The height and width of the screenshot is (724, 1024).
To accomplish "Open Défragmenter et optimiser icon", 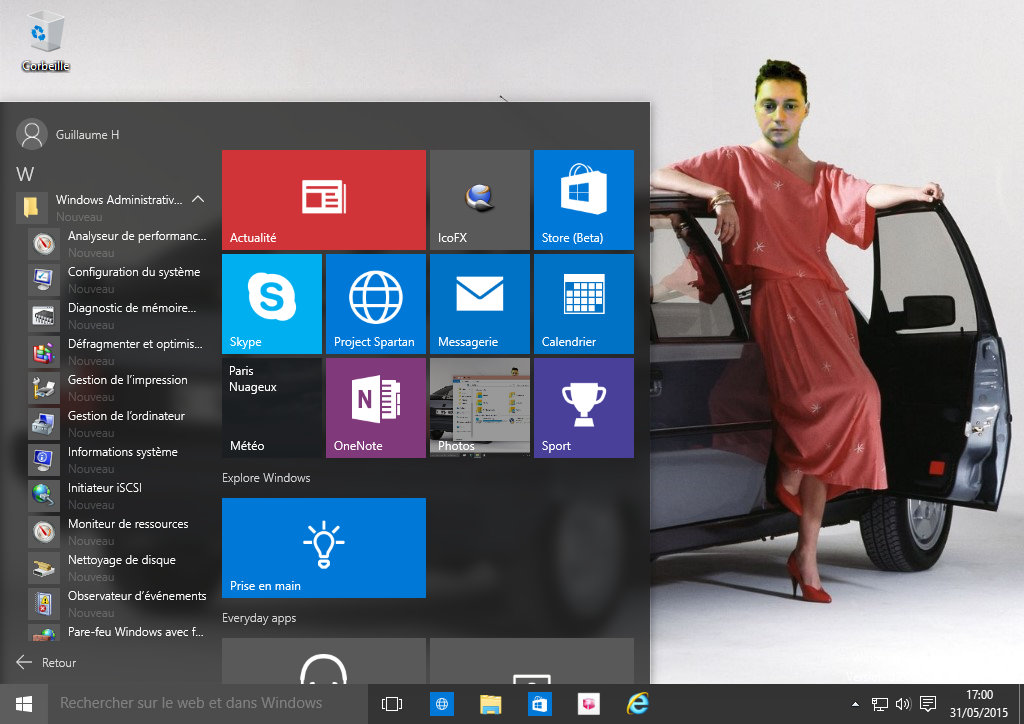I will (x=44, y=352).
